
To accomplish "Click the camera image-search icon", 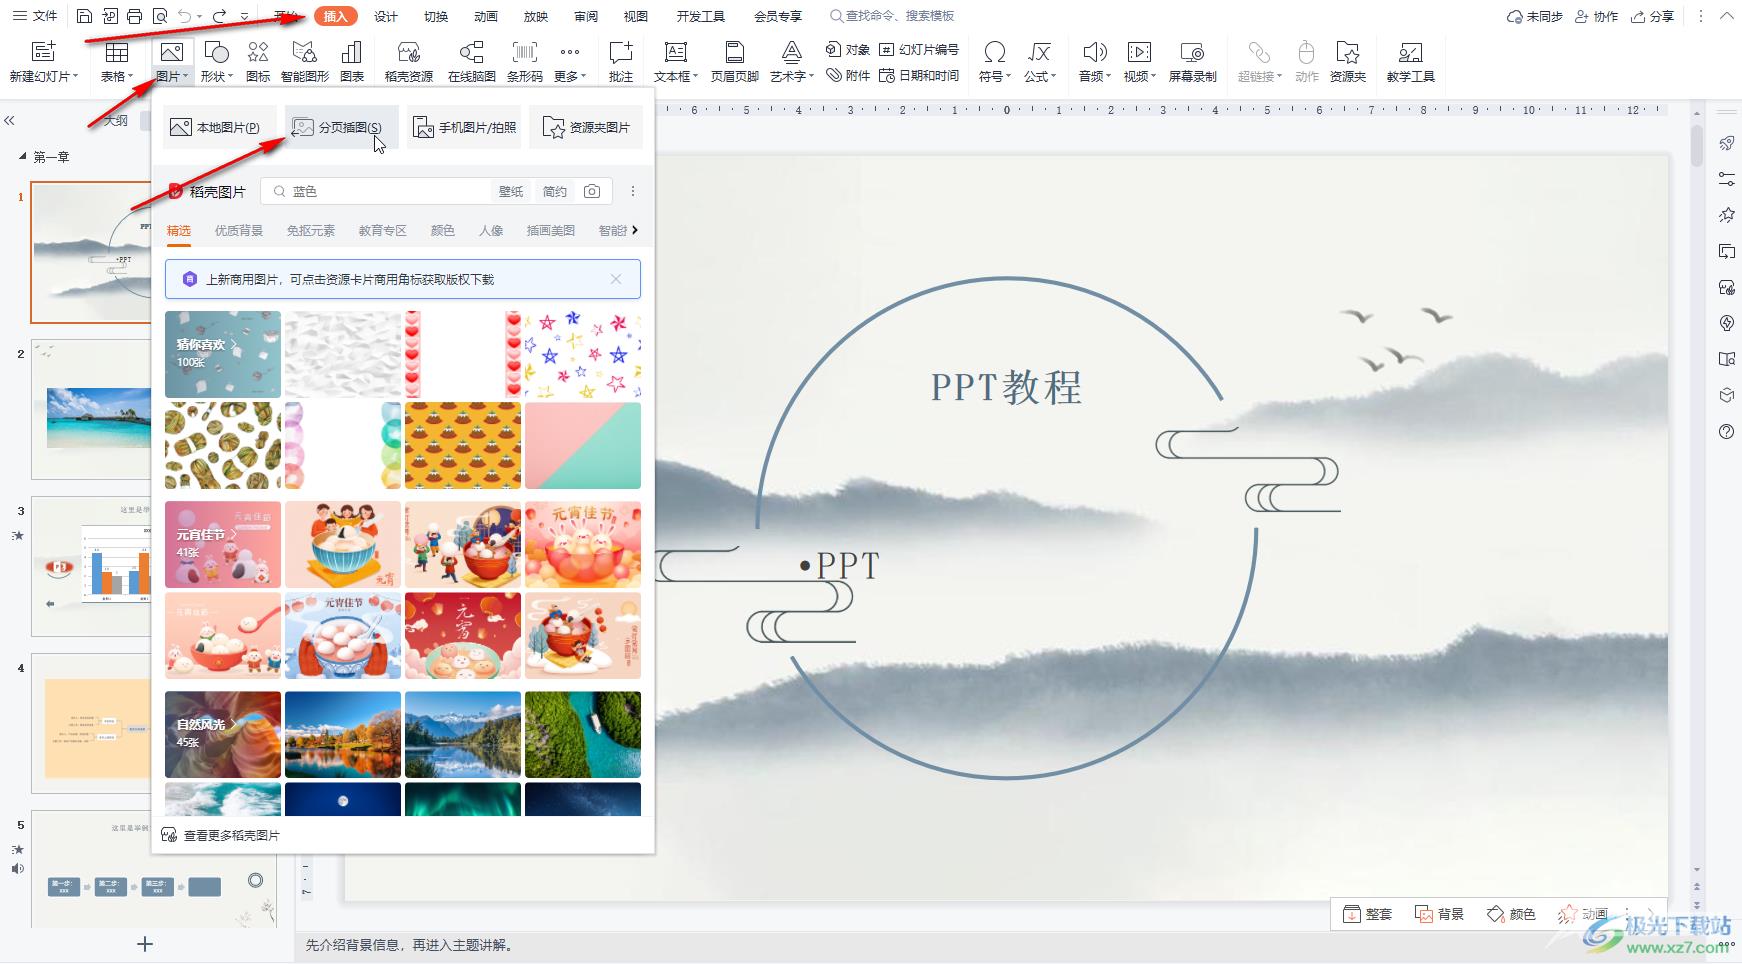I will (592, 191).
